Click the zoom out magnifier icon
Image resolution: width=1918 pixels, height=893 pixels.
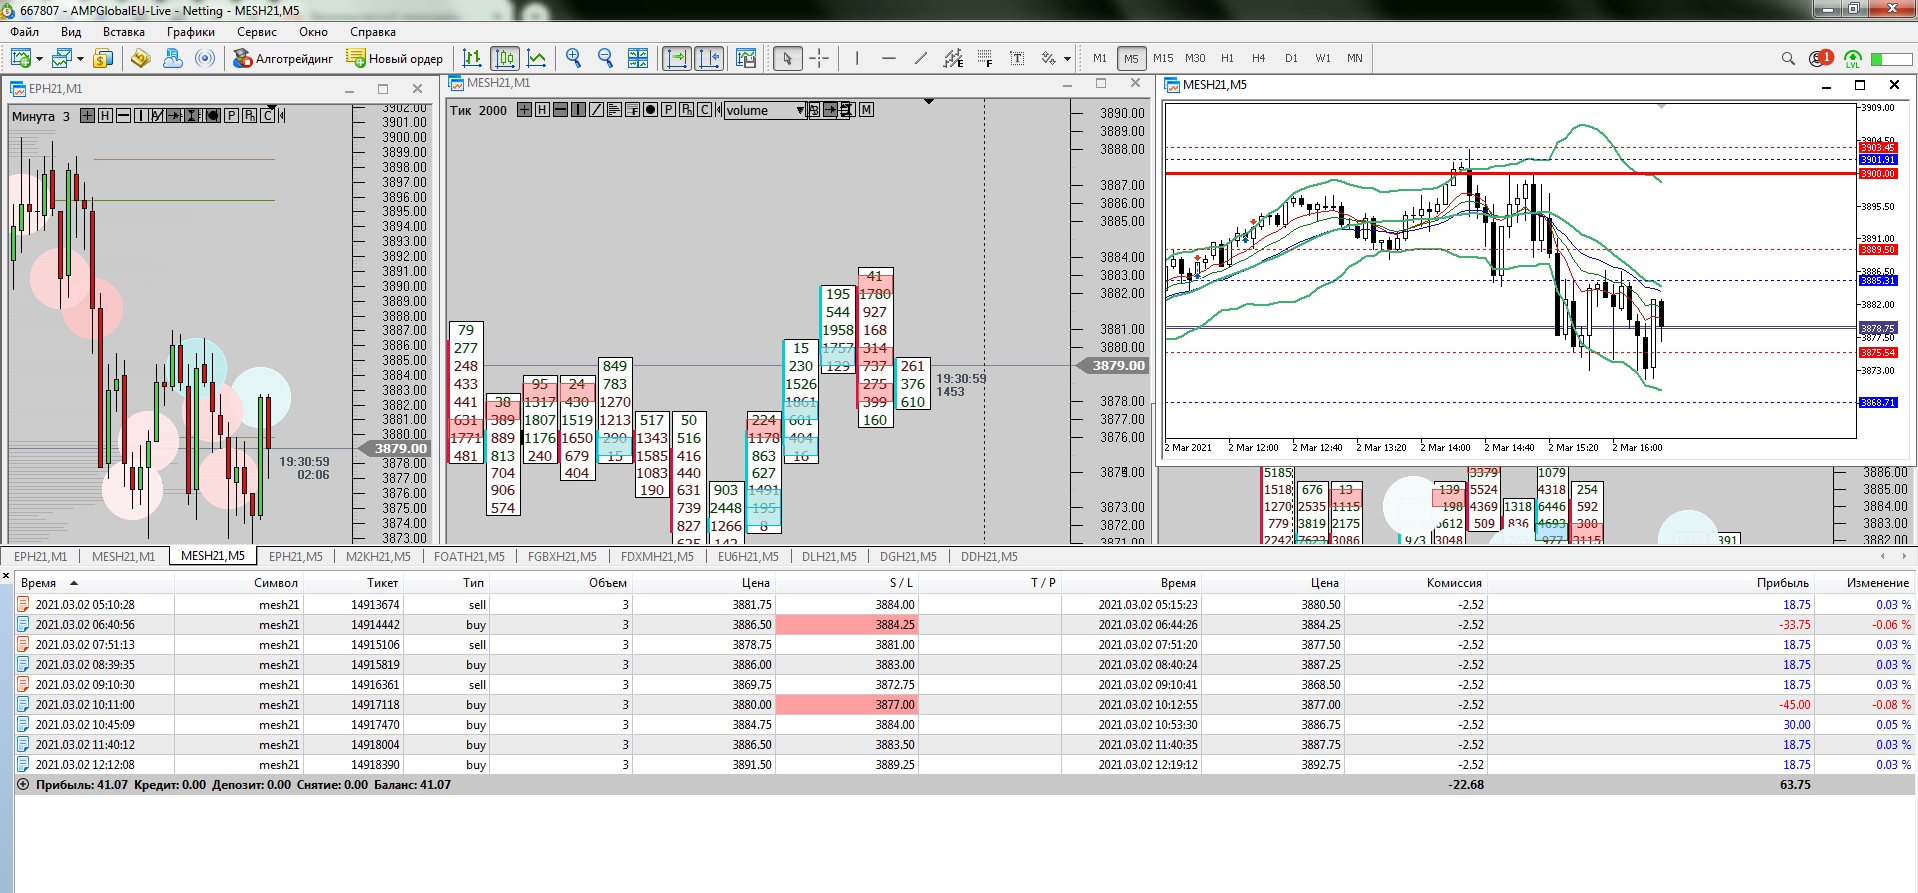pos(605,58)
